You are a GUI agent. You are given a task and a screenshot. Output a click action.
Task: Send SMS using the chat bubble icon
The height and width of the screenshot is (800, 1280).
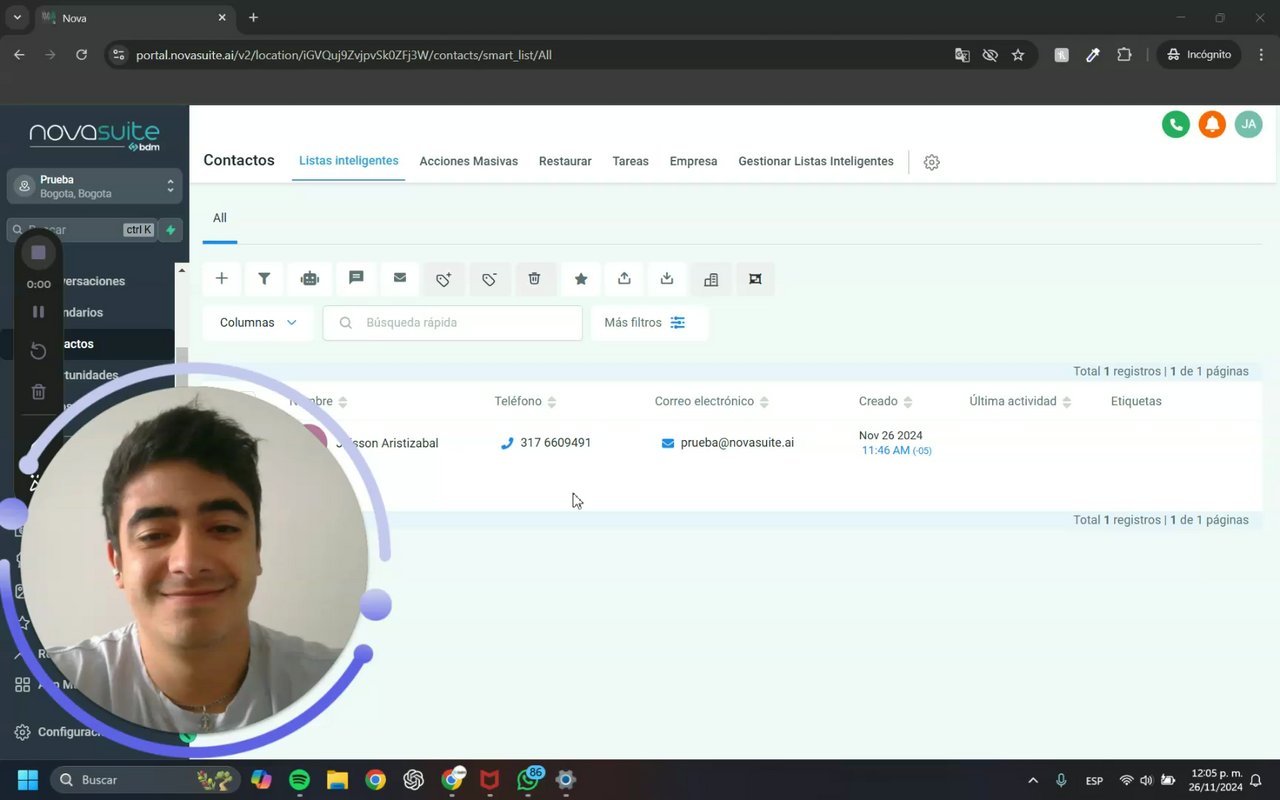point(356,279)
